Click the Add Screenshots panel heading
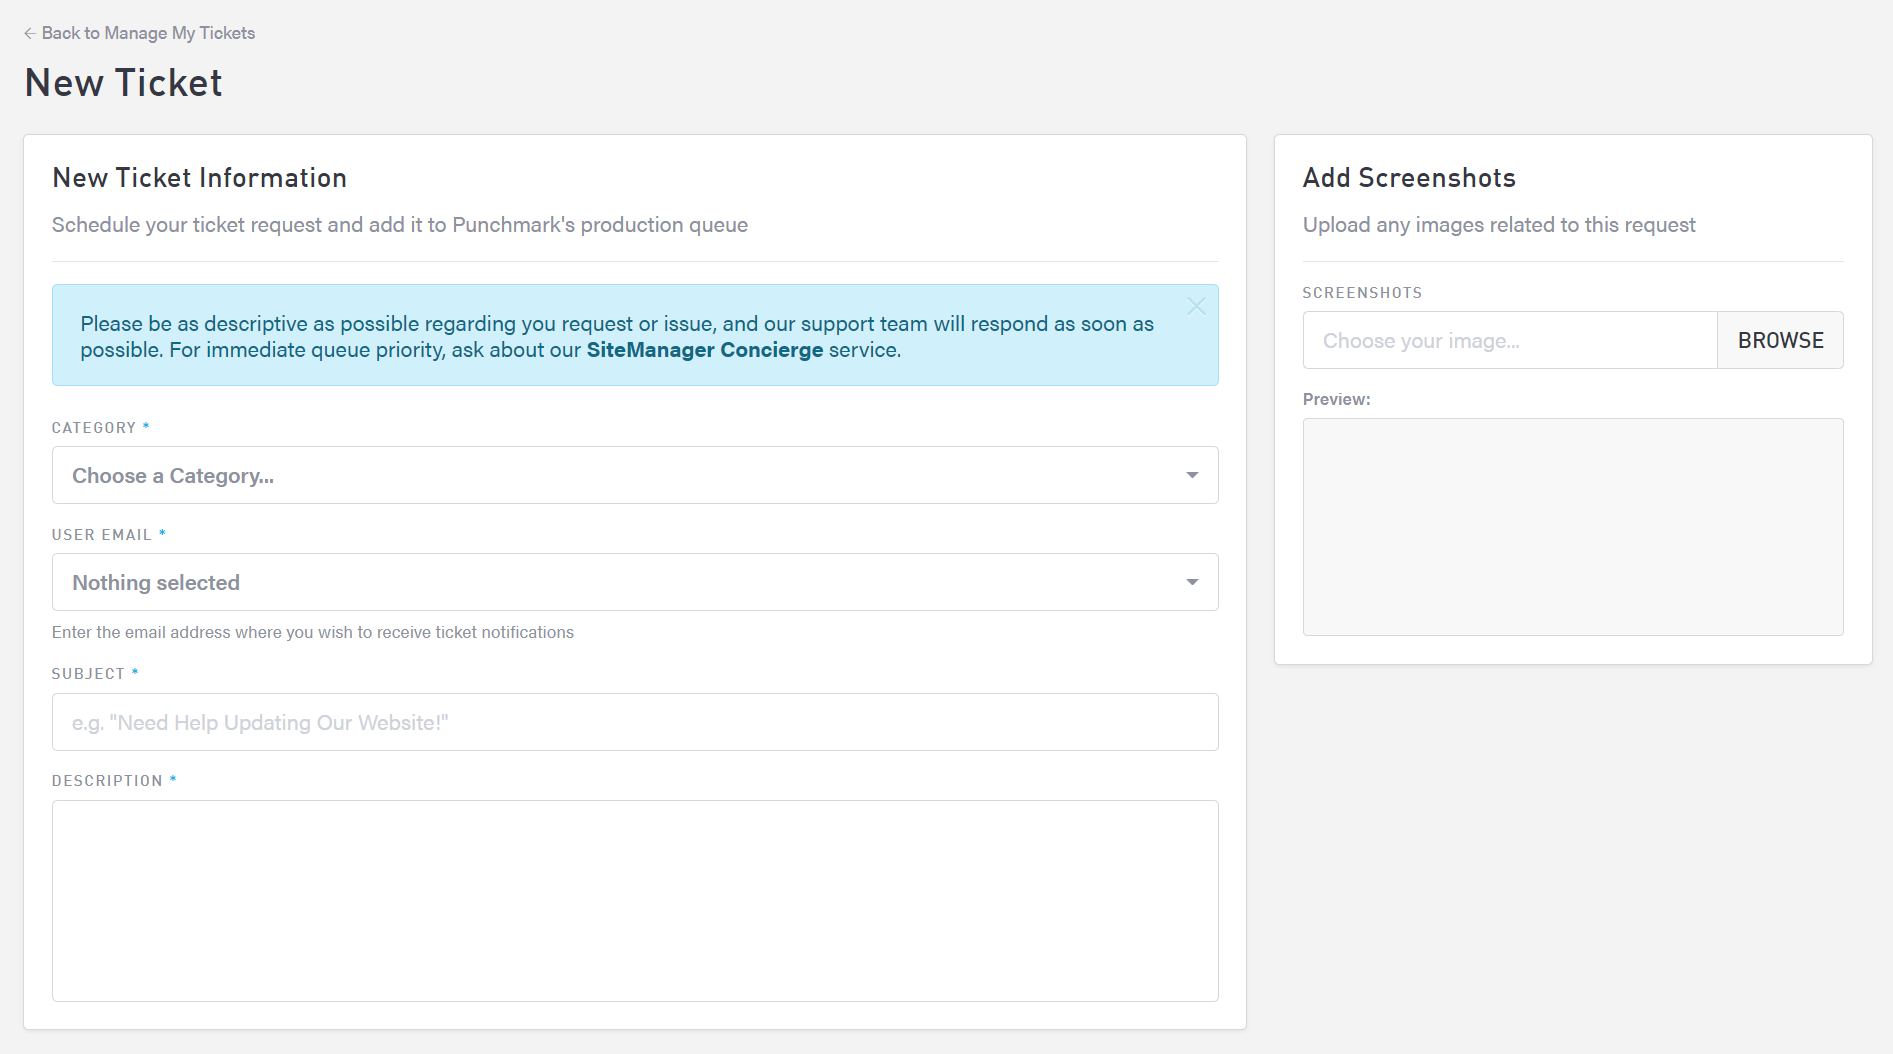Screen dimensions: 1893x1054 tap(1408, 178)
